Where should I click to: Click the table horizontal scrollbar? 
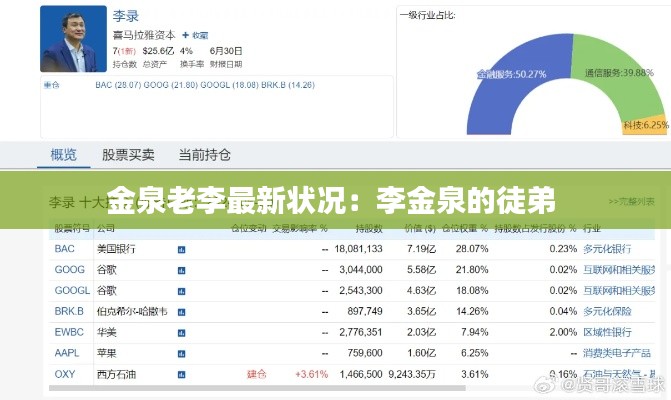pyautogui.click(x=257, y=388)
